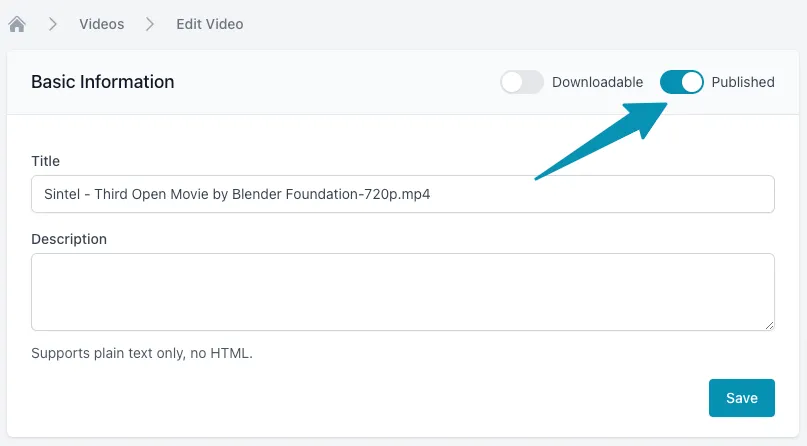Grab the Description box resize handle

769,325
